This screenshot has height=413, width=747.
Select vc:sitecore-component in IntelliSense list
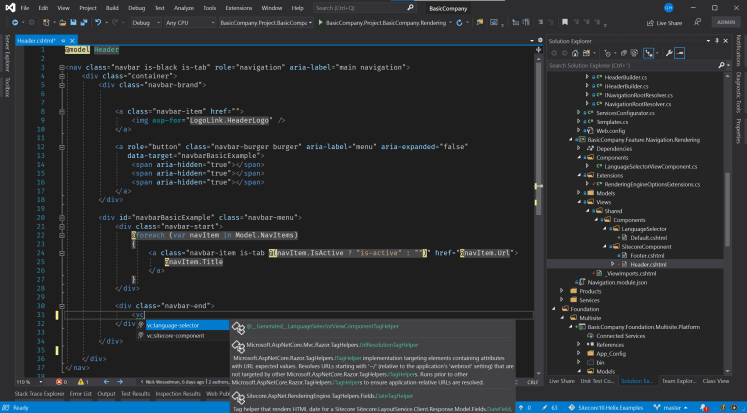174,335
